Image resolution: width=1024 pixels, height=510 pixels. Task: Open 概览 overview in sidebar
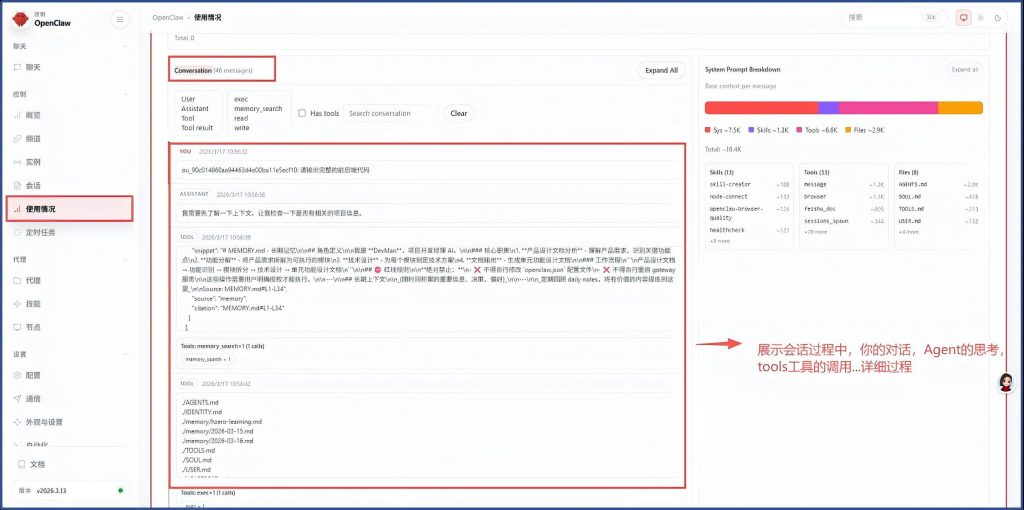[x=33, y=115]
